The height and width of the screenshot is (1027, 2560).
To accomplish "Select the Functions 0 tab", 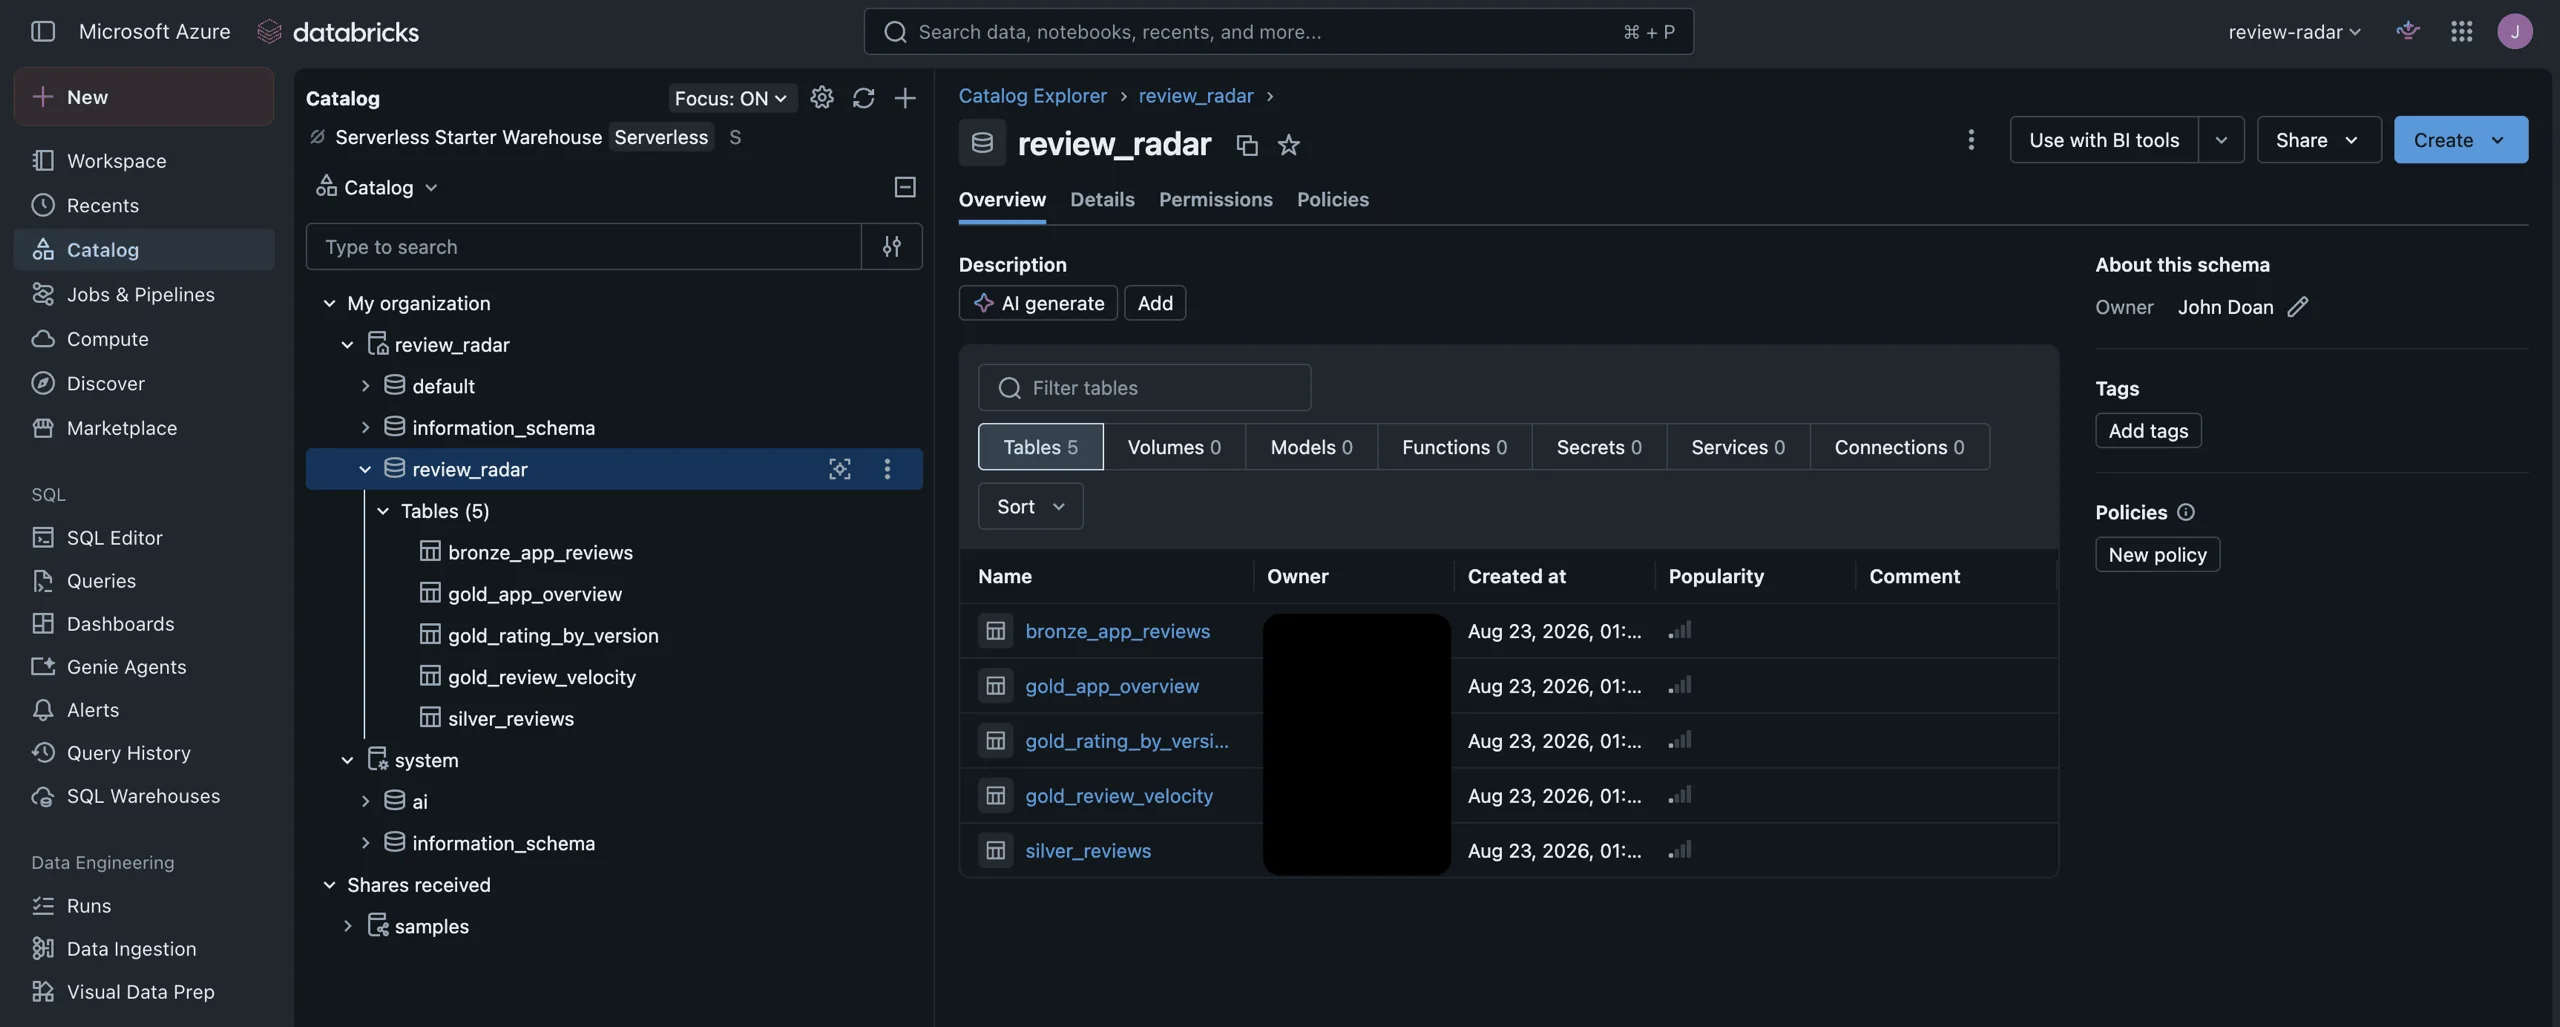I will pyautogui.click(x=1454, y=447).
